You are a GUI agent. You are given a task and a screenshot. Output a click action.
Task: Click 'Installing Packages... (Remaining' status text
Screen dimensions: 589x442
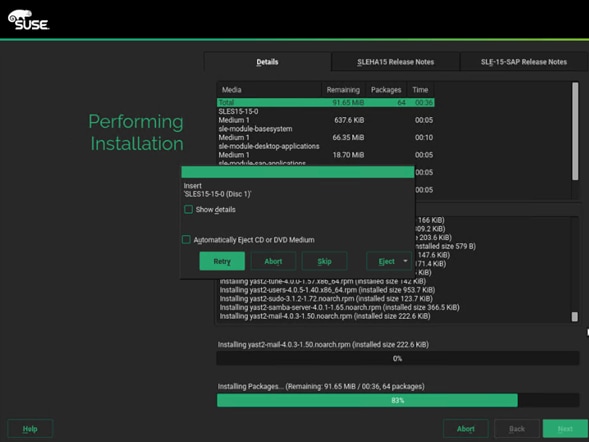pyautogui.click(x=321, y=386)
